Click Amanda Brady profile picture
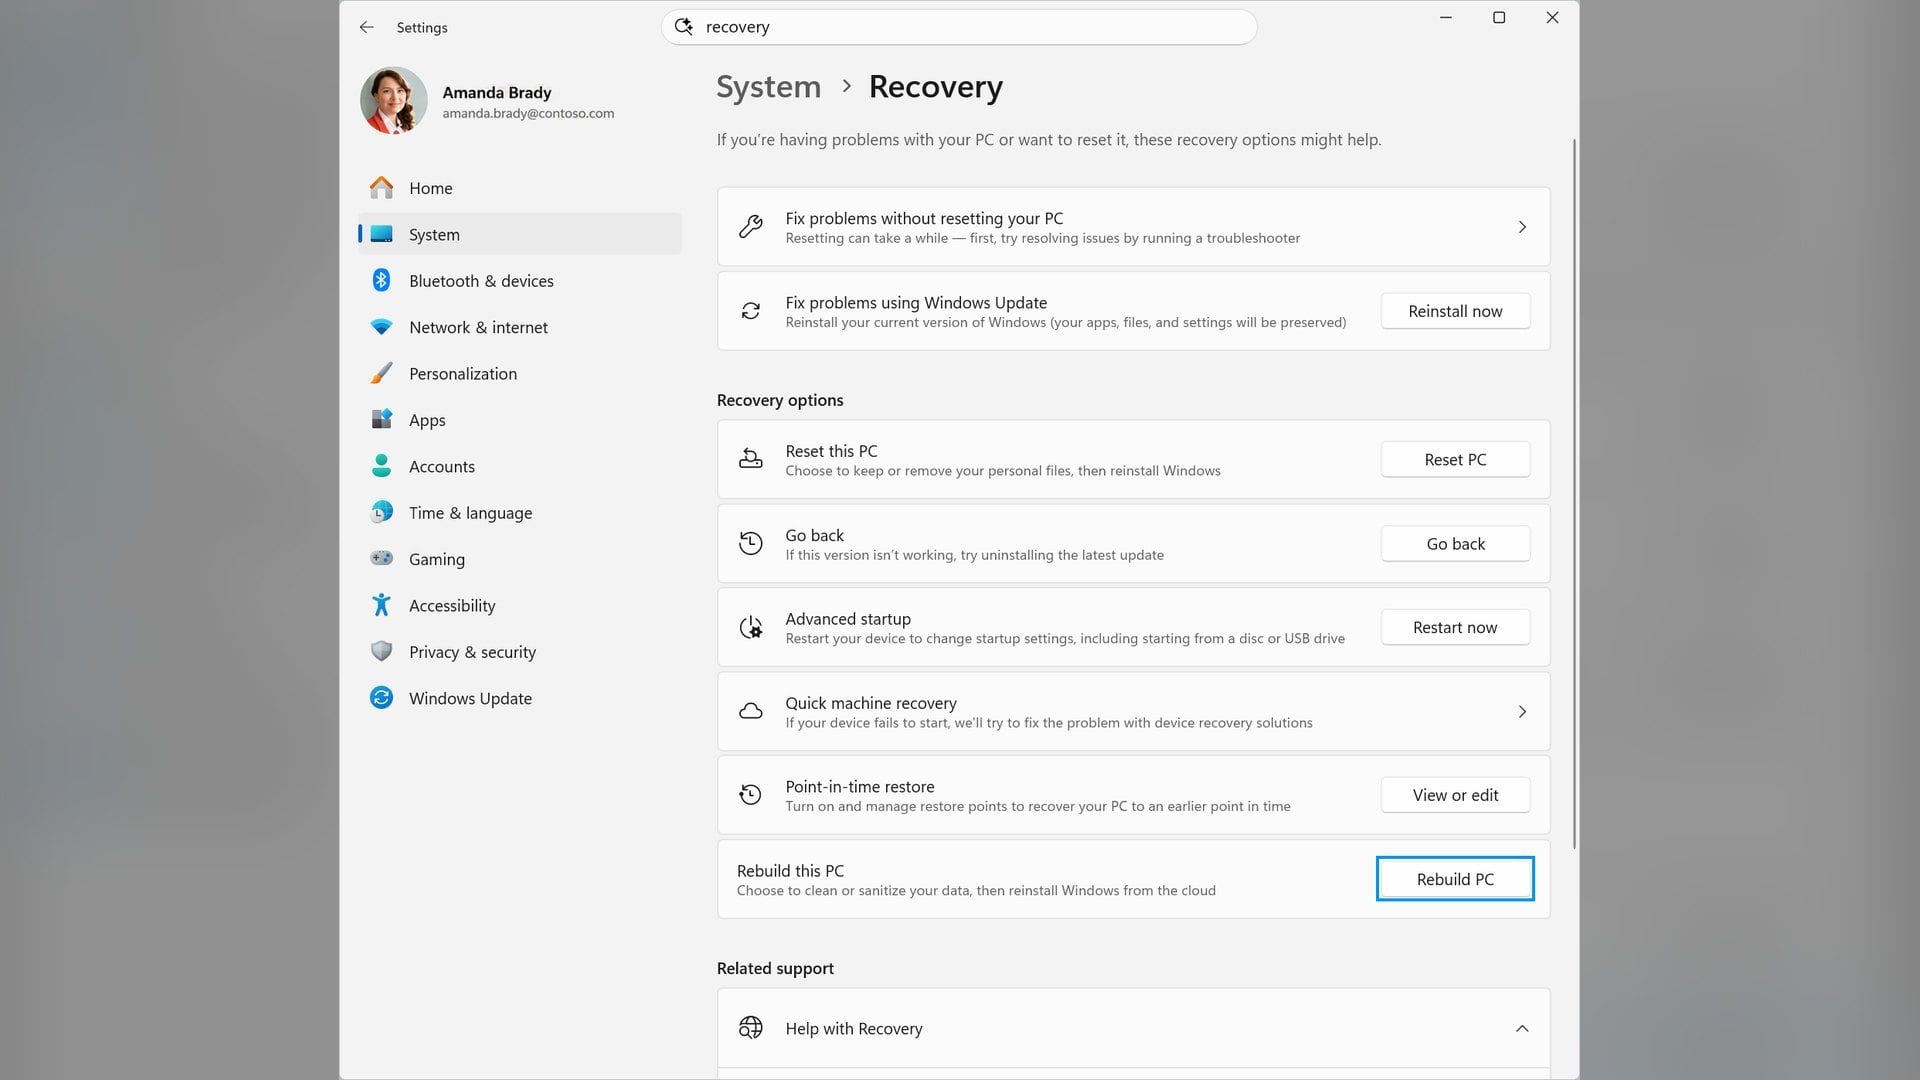Image resolution: width=1920 pixels, height=1080 pixels. tap(393, 100)
